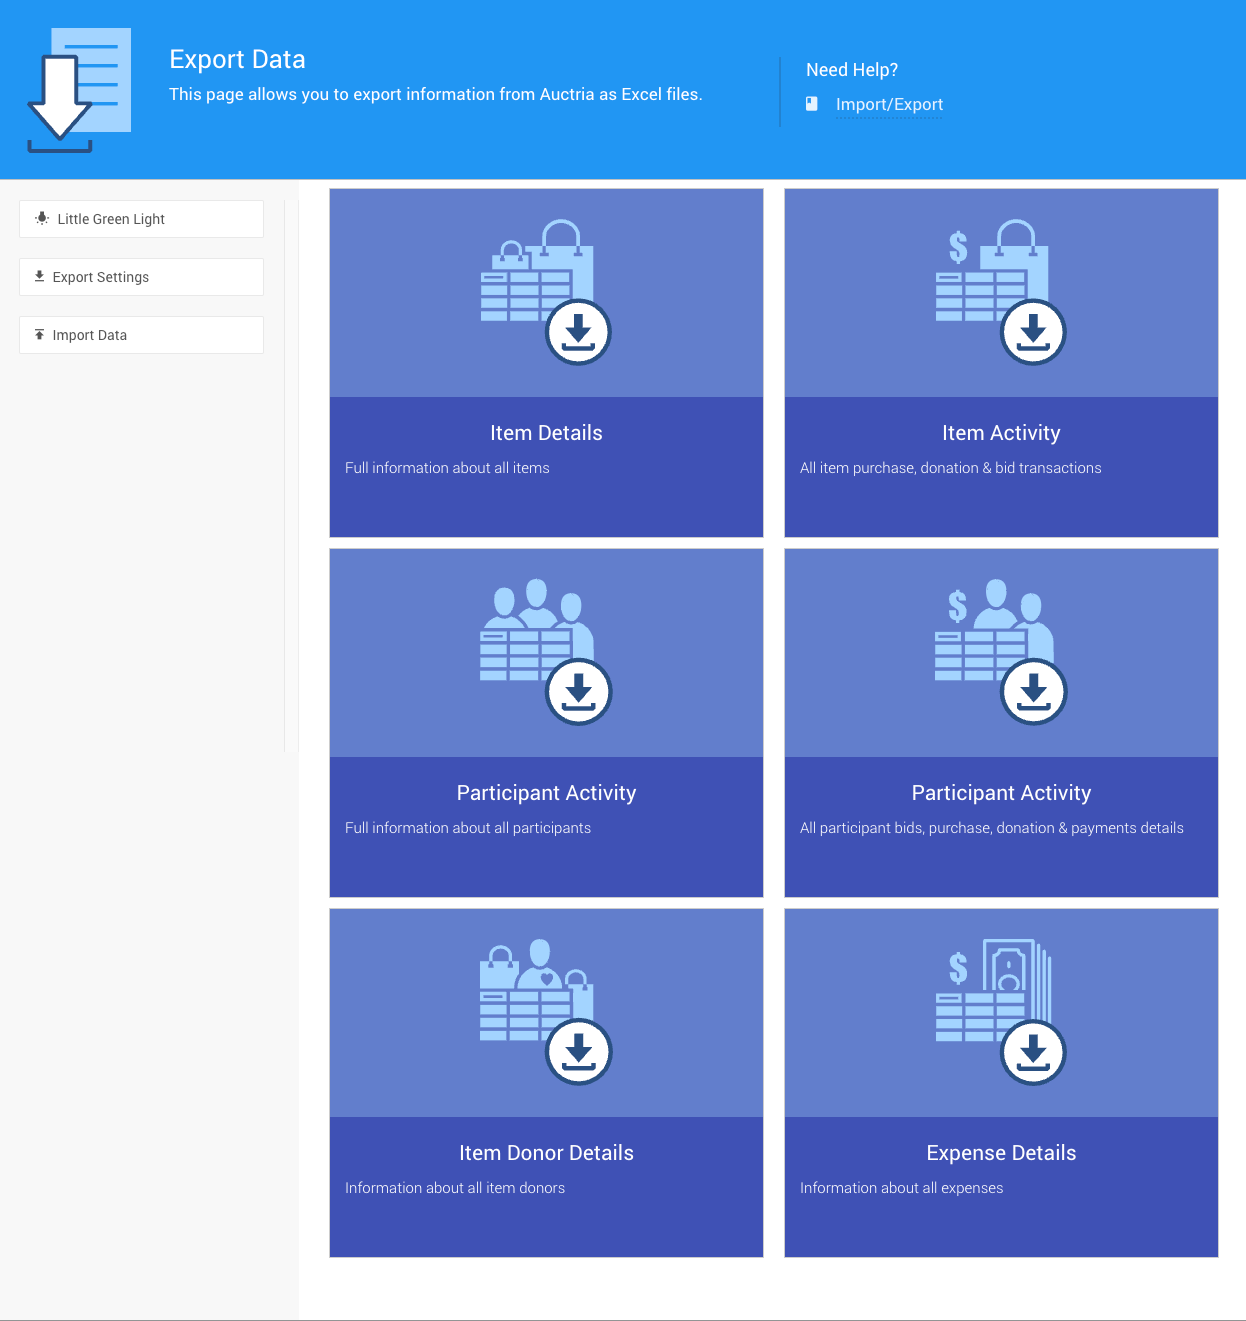Image resolution: width=1246 pixels, height=1321 pixels.
Task: Click the book icon beside Import/Export
Action: 812,104
